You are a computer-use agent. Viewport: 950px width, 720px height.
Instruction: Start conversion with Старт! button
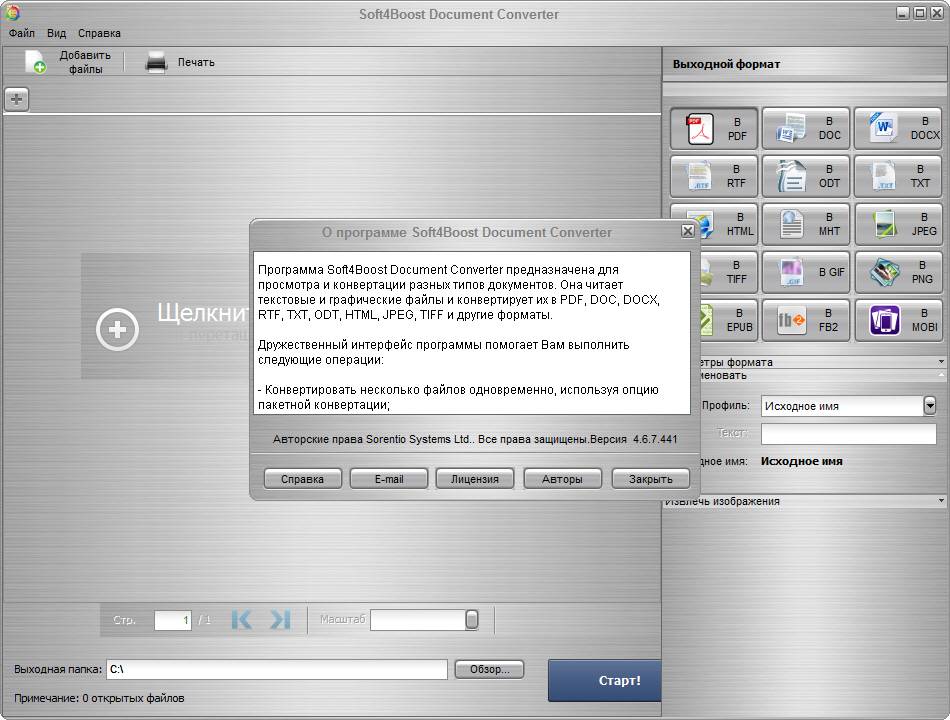(605, 681)
